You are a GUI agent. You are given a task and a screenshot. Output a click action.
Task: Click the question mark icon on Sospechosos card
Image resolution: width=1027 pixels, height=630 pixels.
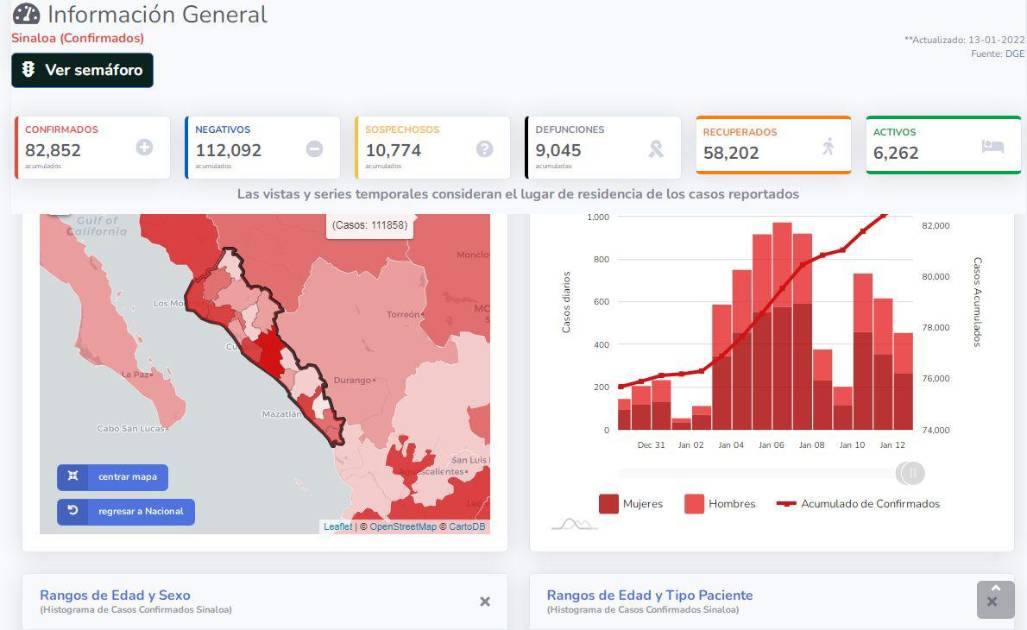tap(484, 148)
